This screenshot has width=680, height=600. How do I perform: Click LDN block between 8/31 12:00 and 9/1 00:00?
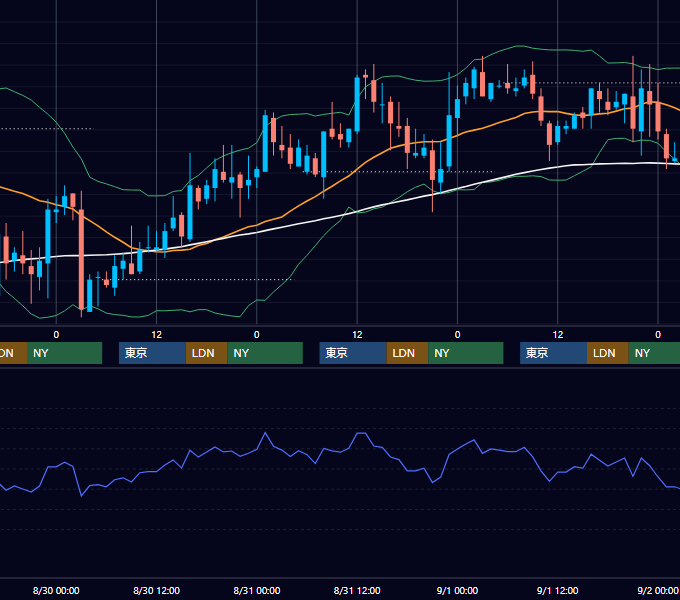(407, 353)
